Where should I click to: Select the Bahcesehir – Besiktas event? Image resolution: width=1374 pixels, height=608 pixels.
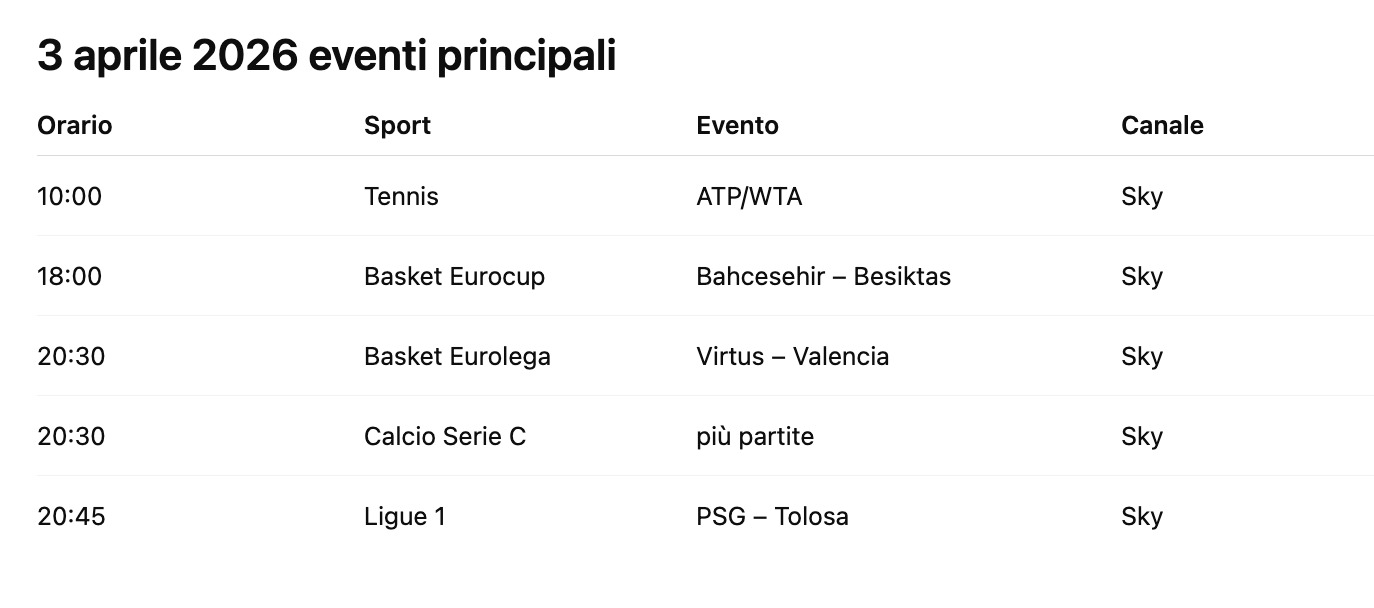(x=823, y=277)
